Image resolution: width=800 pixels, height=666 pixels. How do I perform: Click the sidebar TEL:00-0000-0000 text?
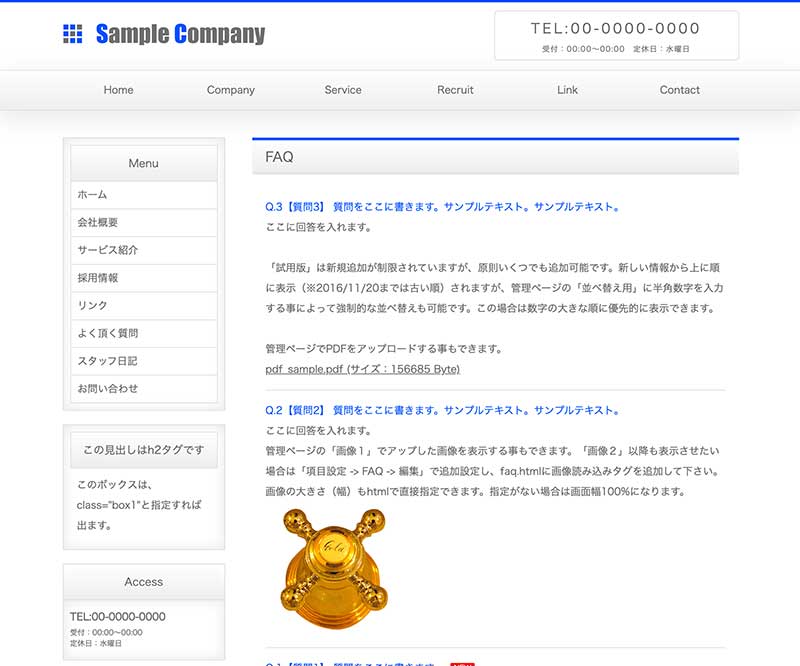[x=118, y=616]
